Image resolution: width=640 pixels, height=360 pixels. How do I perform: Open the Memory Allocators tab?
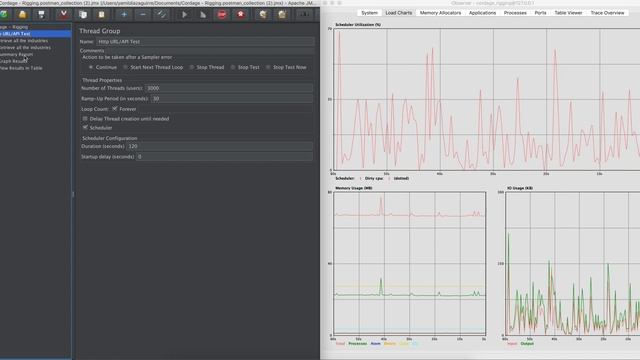click(440, 13)
